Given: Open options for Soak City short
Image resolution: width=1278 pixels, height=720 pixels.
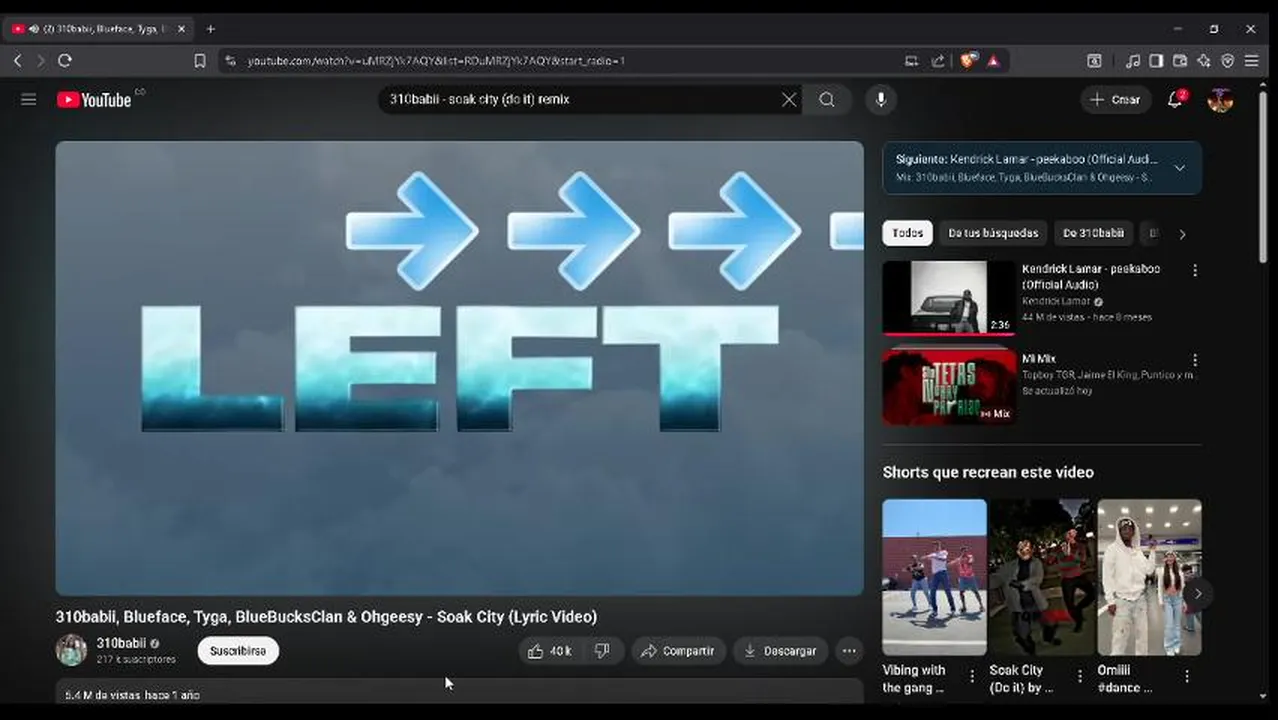Looking at the screenshot, I should [1079, 677].
